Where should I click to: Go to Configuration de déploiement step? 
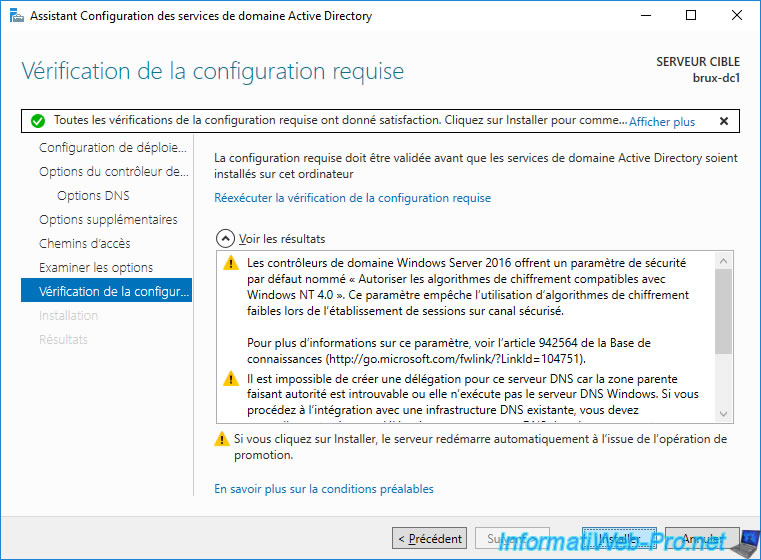pyautogui.click(x=113, y=148)
